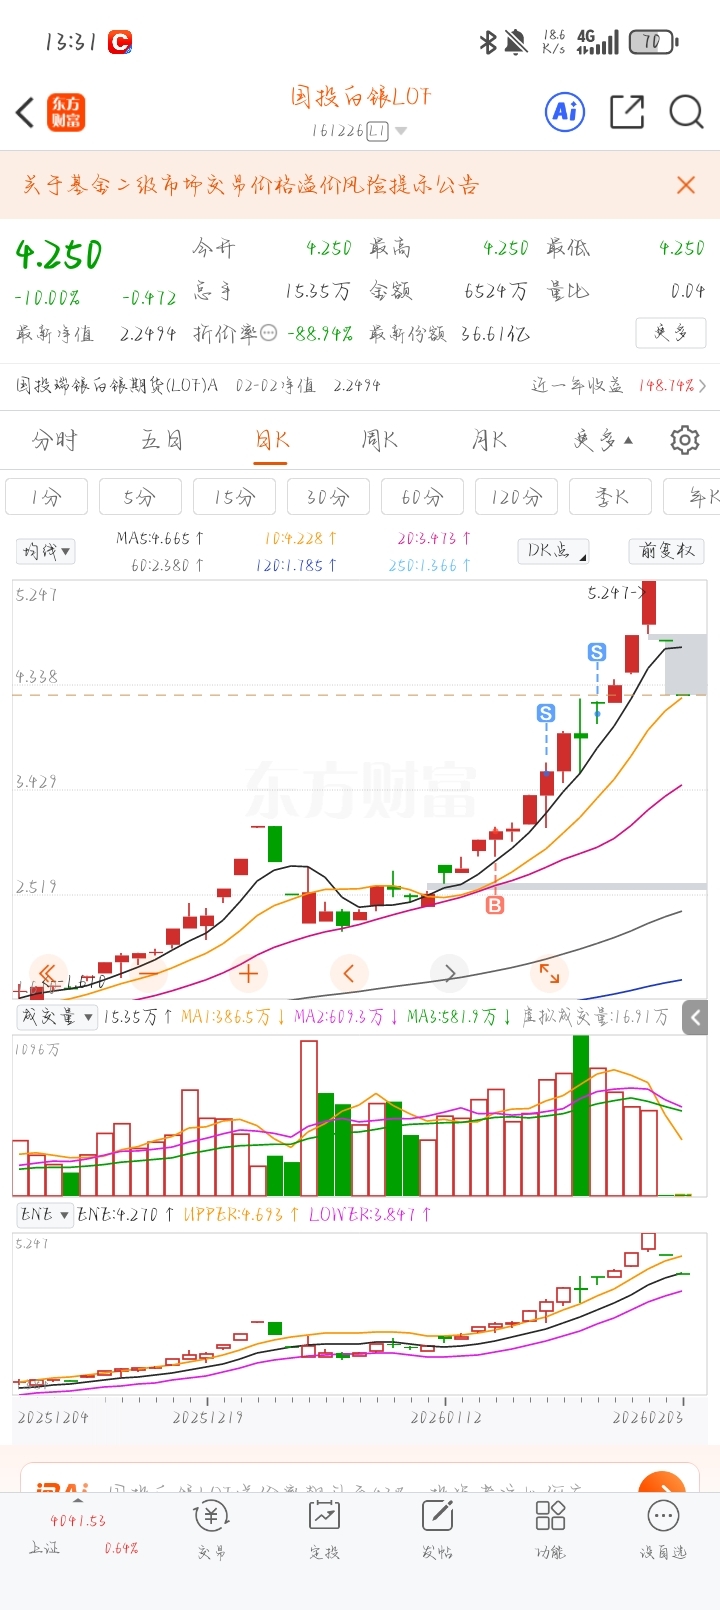Open 近一年收益 148.74% link
This screenshot has width=720, height=1610.
point(618,385)
